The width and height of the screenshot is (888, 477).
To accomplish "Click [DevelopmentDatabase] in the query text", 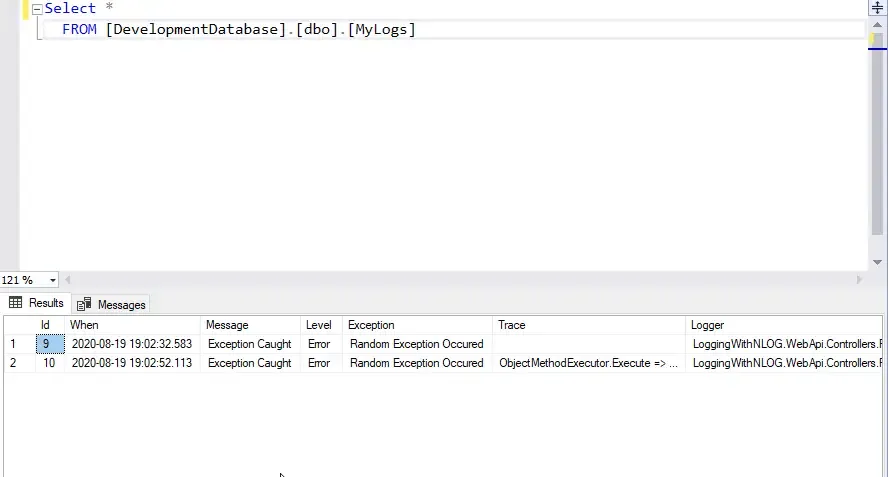I will pos(196,29).
